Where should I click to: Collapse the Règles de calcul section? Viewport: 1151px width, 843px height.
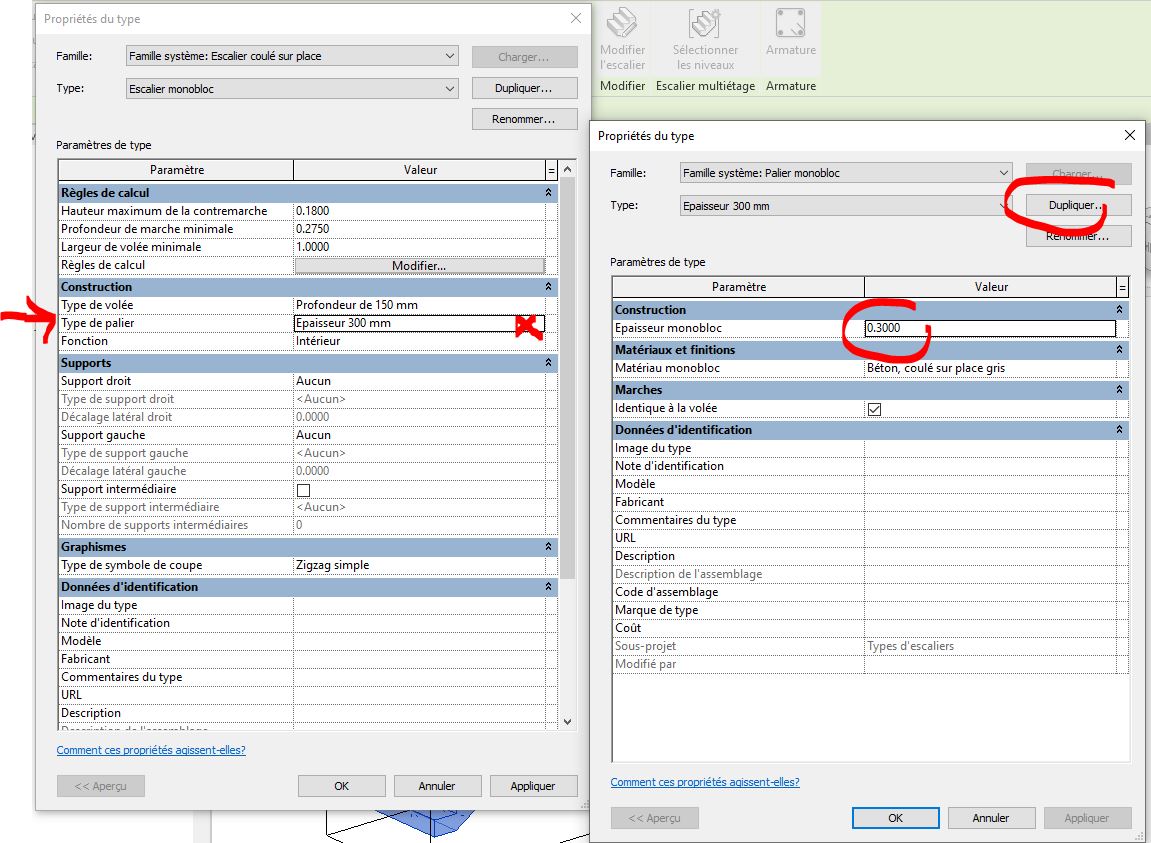548,193
